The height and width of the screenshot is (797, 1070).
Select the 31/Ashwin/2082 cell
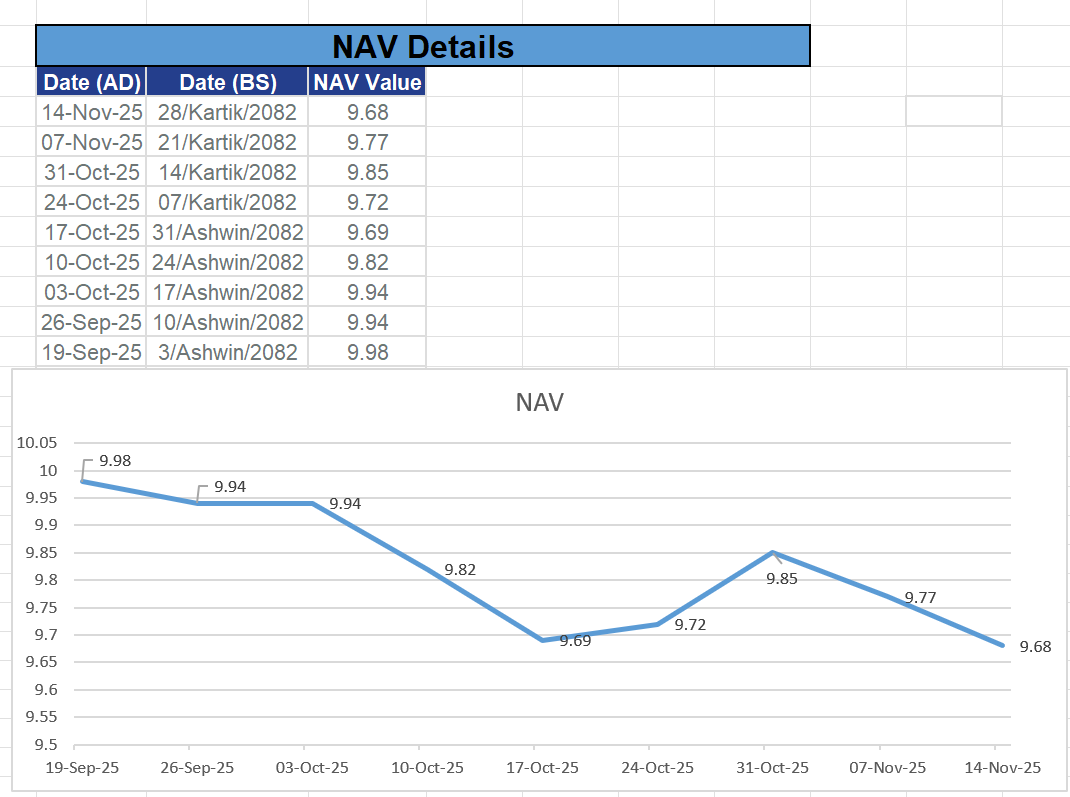coord(227,232)
